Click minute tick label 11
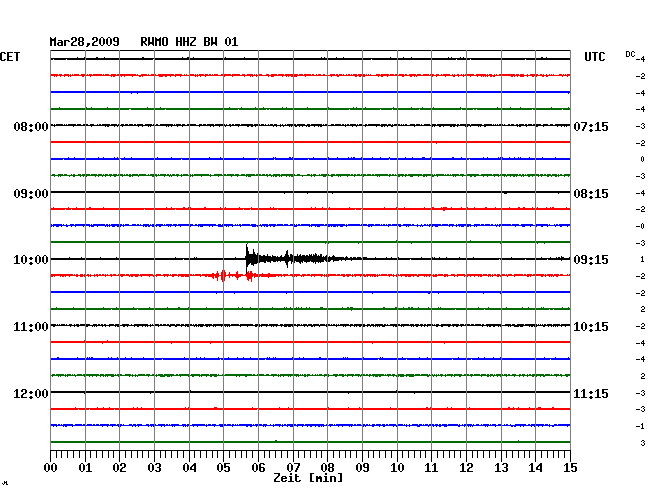Viewport: 650px width, 494px height. 431,468
